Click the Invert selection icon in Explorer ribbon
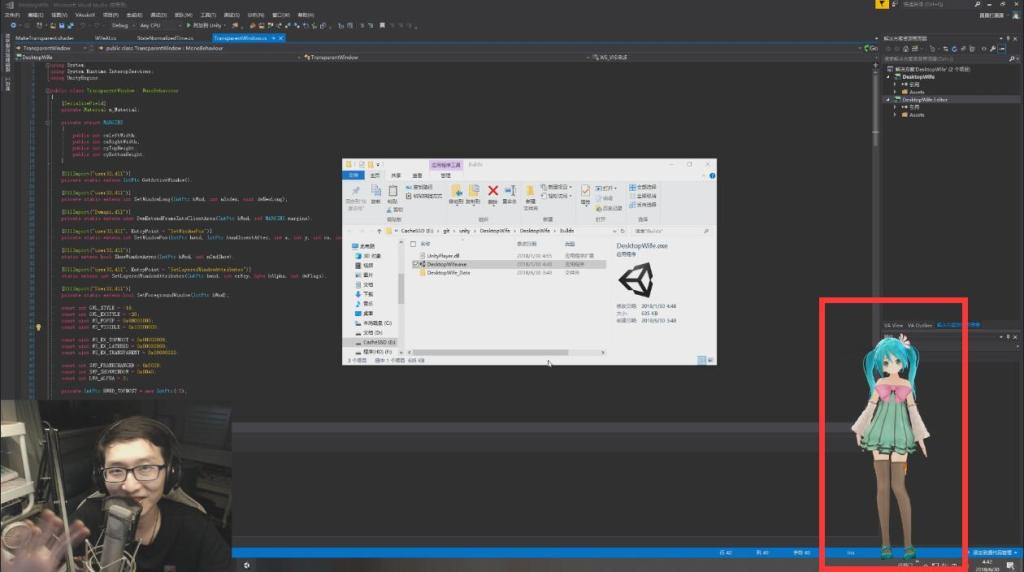 tap(632, 204)
